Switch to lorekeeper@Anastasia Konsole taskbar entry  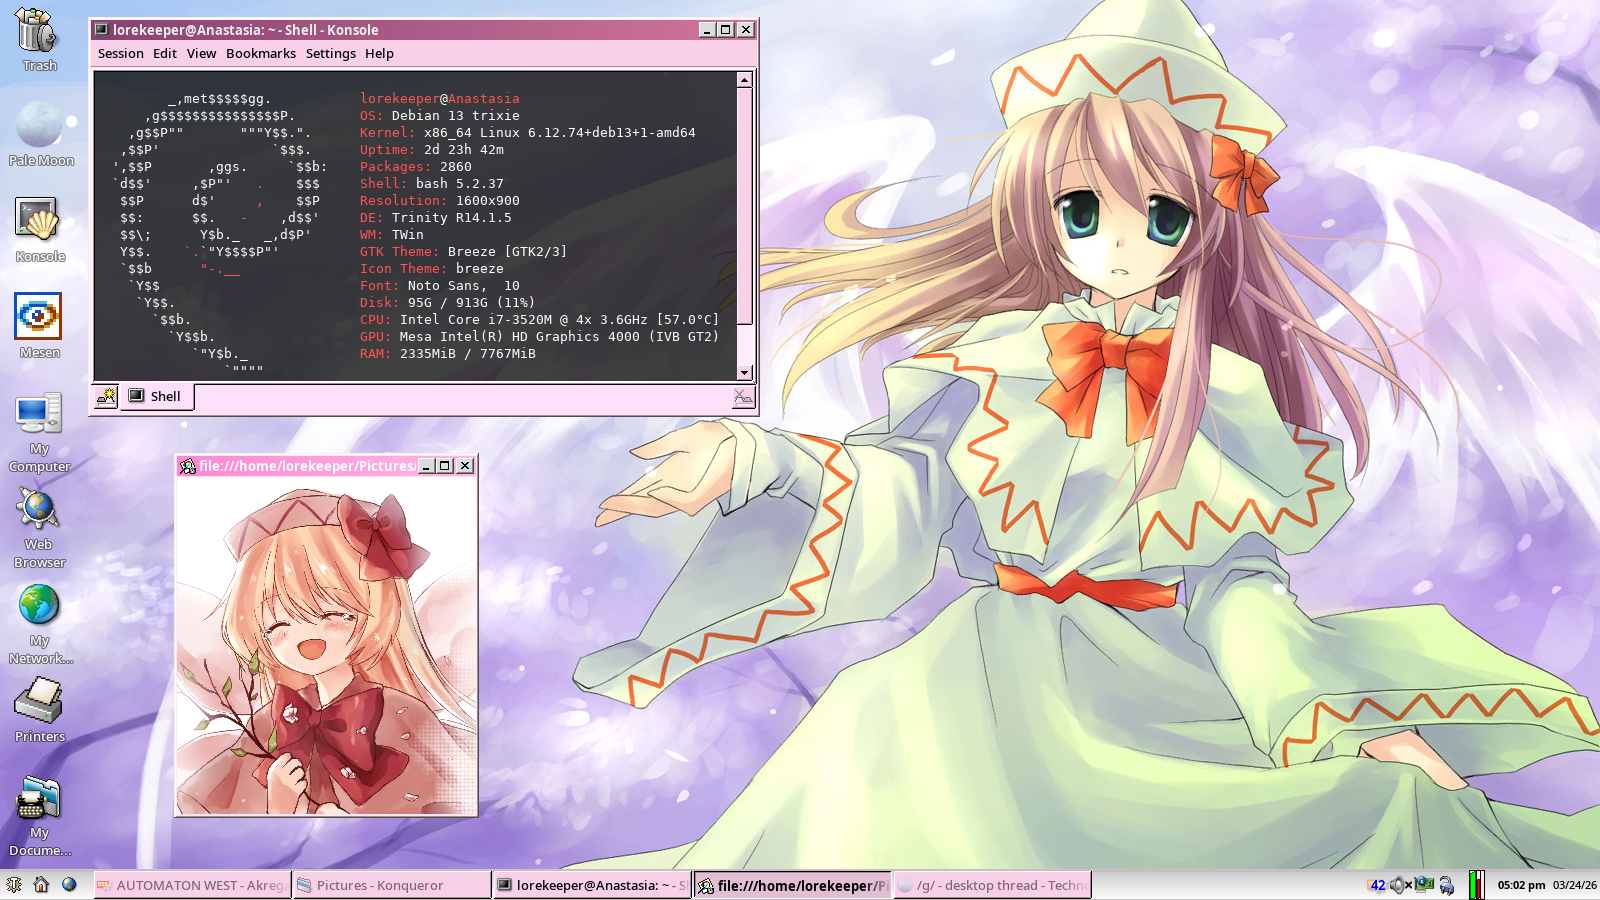coord(592,885)
